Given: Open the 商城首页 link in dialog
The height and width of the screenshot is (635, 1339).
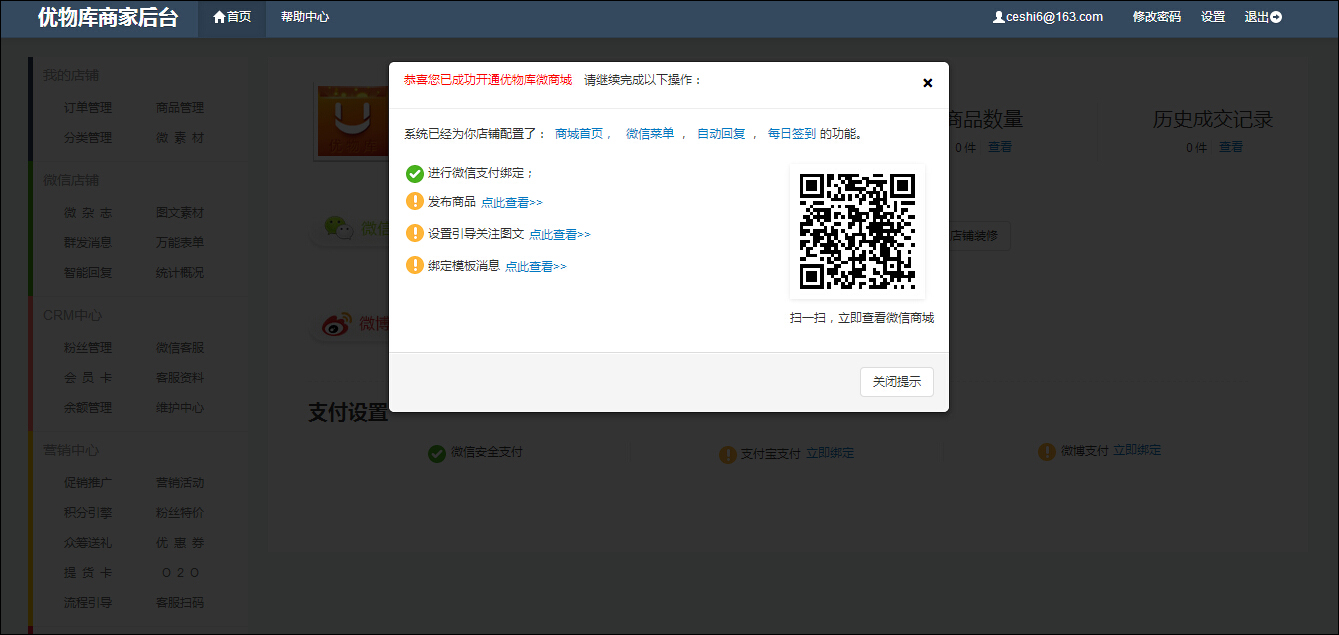Looking at the screenshot, I should pos(579,134).
